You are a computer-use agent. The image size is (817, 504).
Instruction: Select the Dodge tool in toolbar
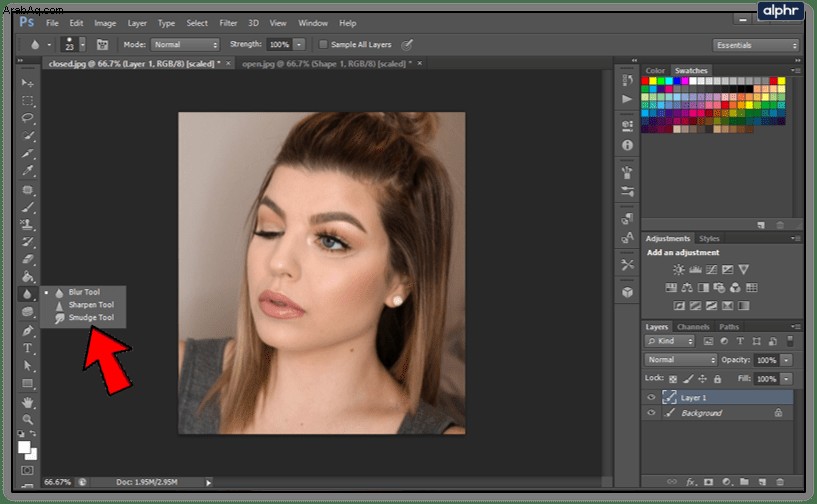pyautogui.click(x=28, y=312)
